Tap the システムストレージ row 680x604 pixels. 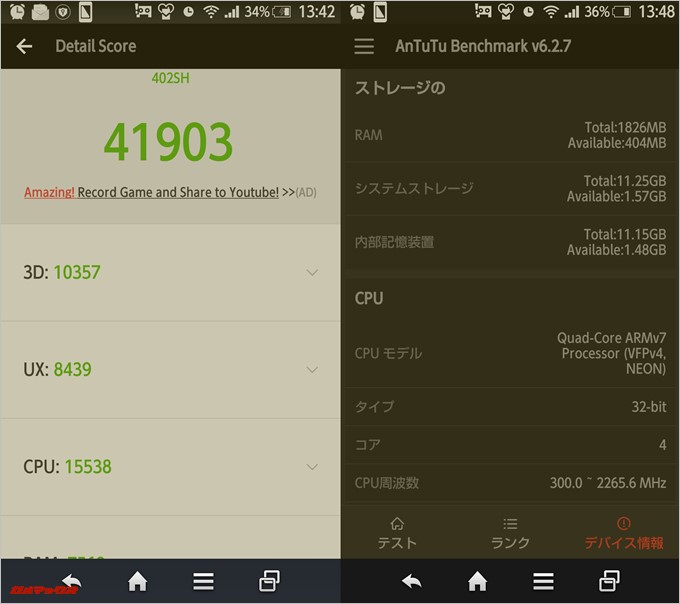click(x=510, y=189)
